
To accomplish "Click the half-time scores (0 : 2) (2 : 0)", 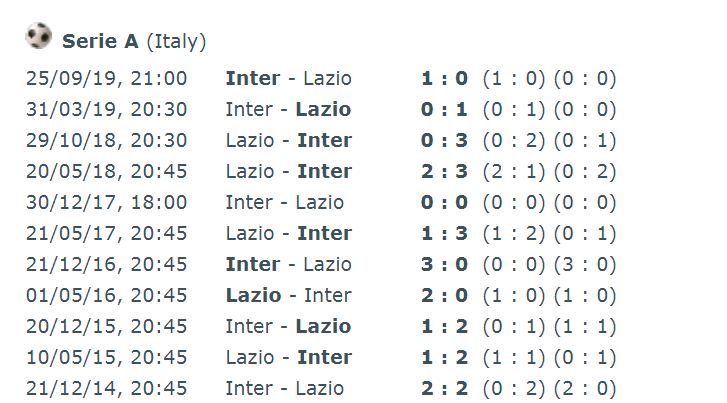I will [x=549, y=389].
